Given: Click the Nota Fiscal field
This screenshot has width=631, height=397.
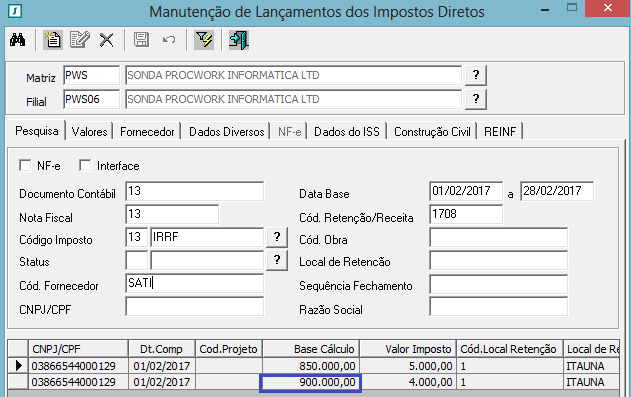Looking at the screenshot, I should (x=172, y=214).
